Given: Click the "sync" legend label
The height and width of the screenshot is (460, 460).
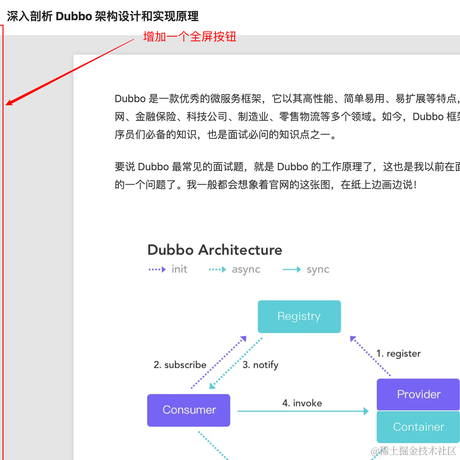Looking at the screenshot, I should 318,269.
